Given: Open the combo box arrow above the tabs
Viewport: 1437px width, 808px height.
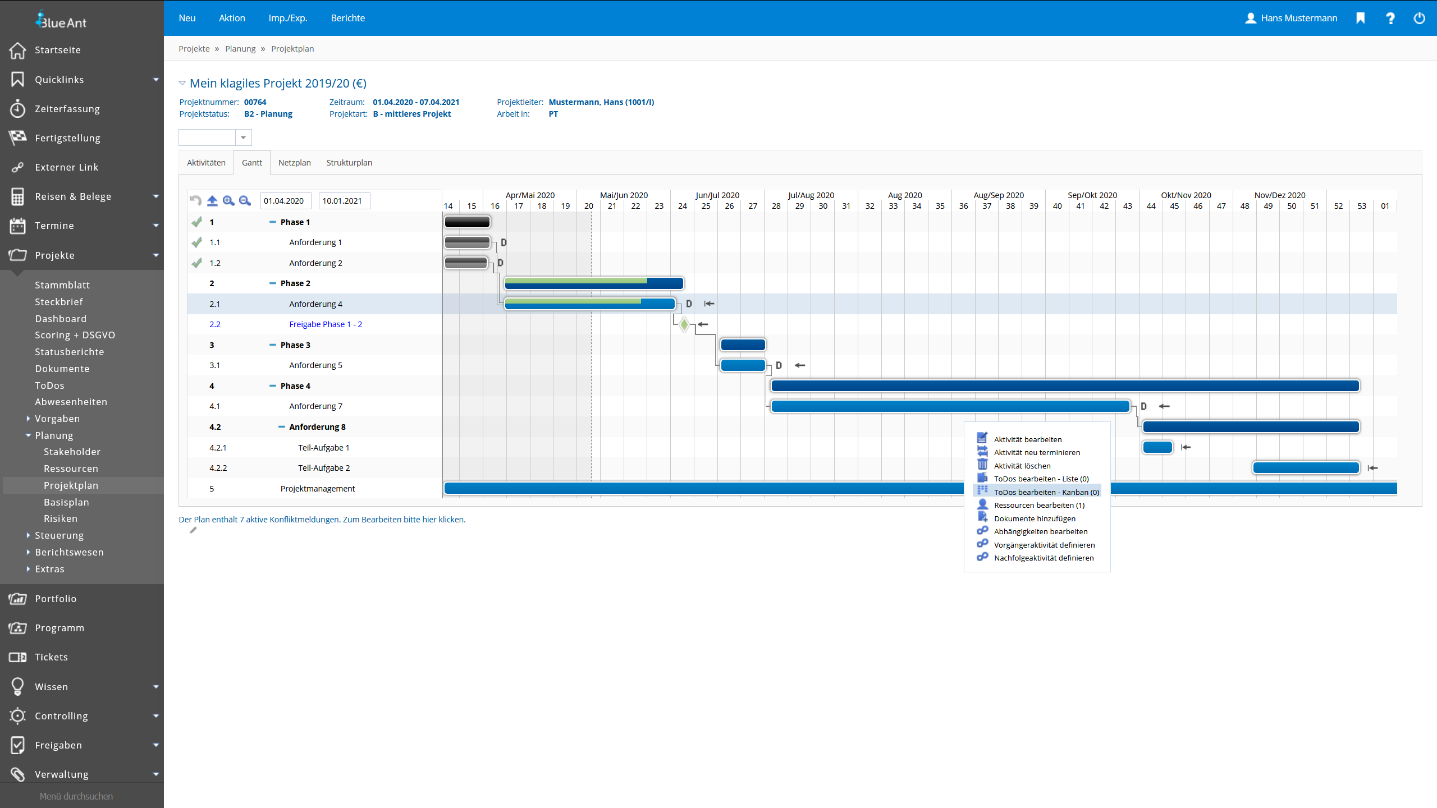Looking at the screenshot, I should [x=243, y=137].
